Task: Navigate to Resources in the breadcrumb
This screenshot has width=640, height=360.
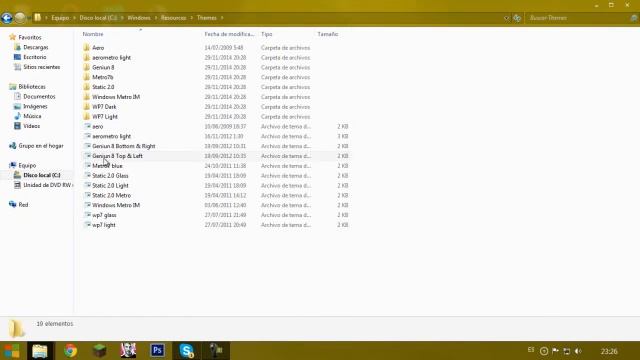Action: pos(173,18)
